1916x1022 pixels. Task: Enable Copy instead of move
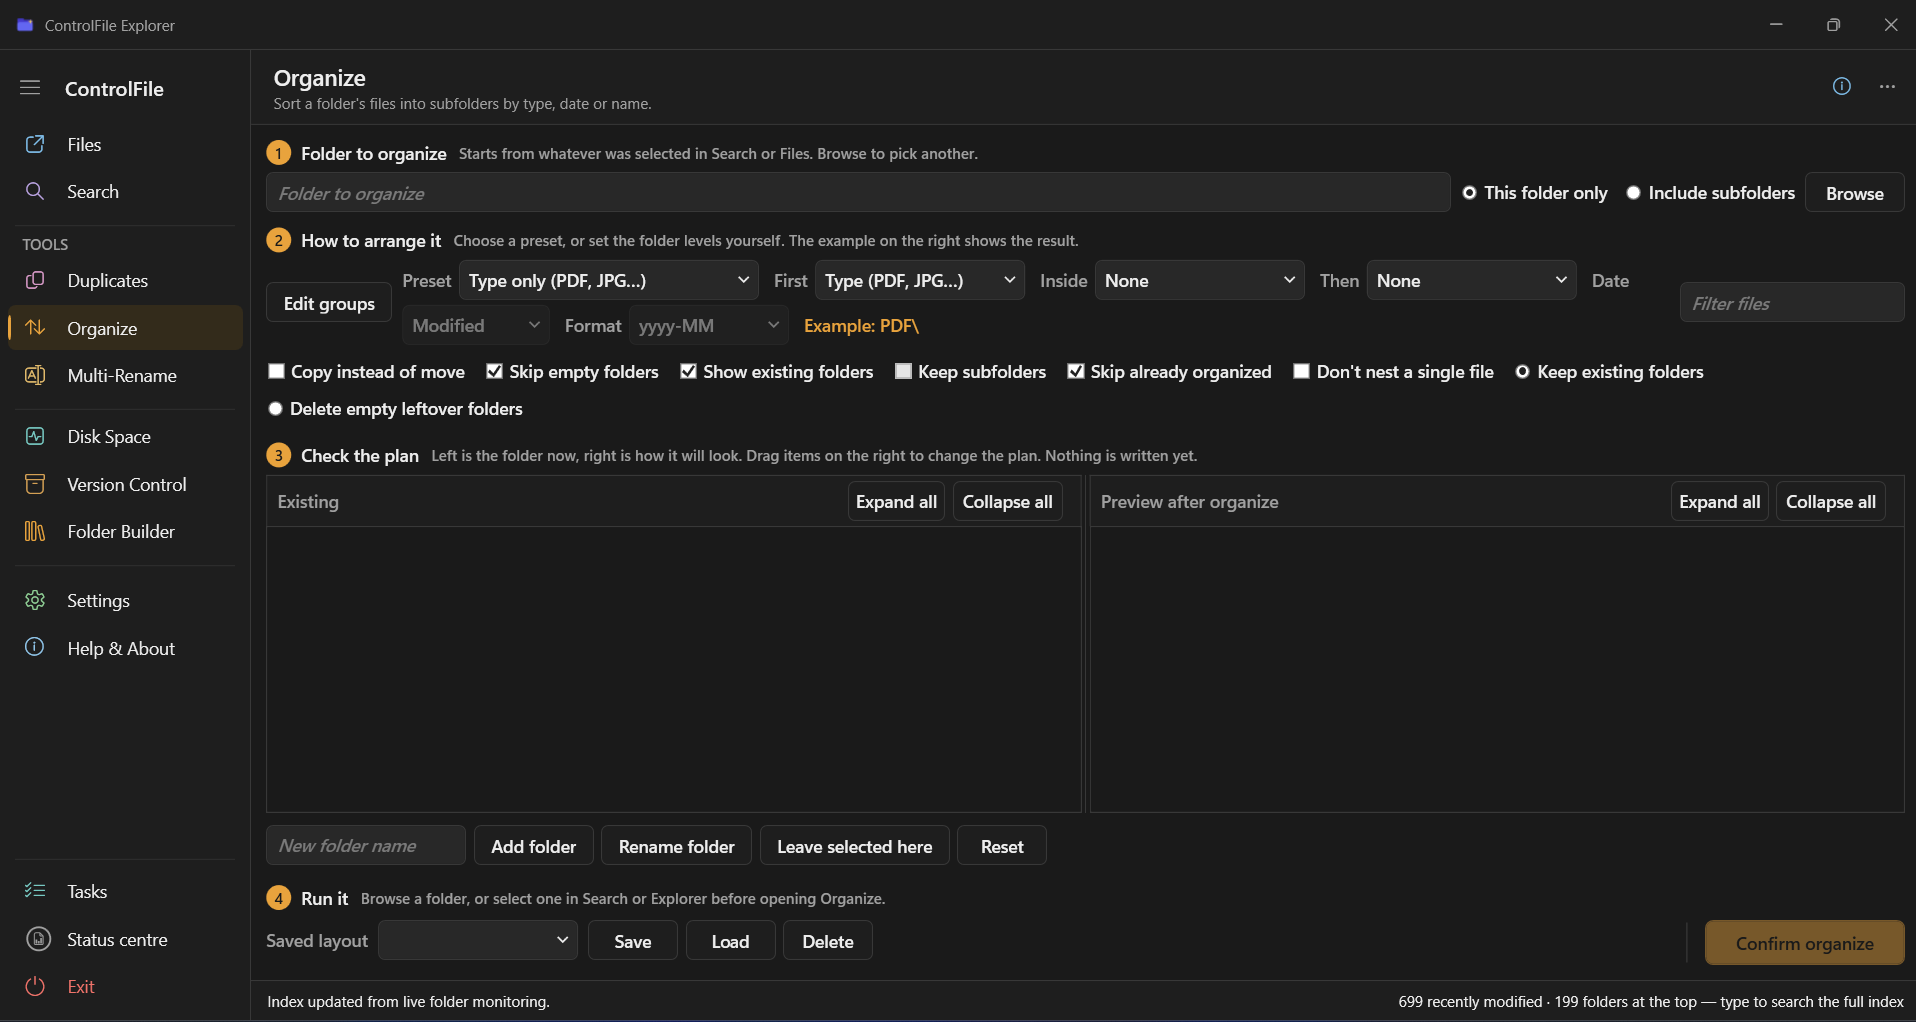[366, 372]
